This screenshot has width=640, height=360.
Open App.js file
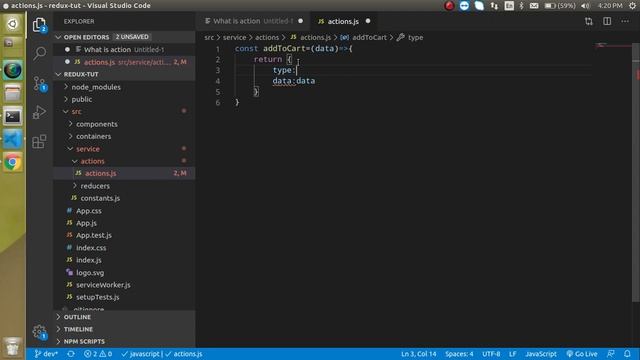(x=124, y=223)
